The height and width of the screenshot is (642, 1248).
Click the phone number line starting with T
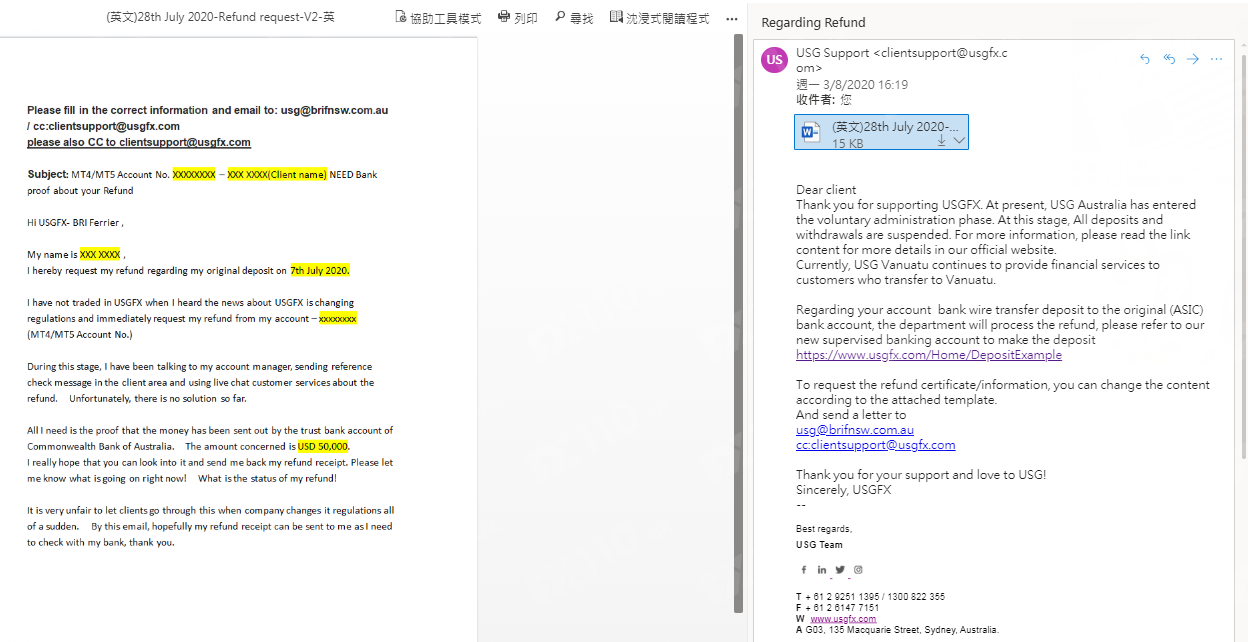[870, 597]
